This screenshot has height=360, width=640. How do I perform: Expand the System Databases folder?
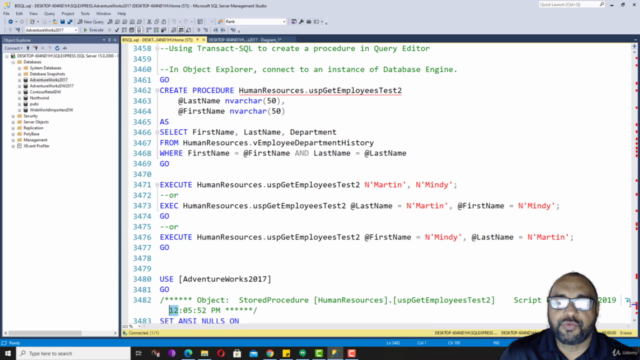19,68
